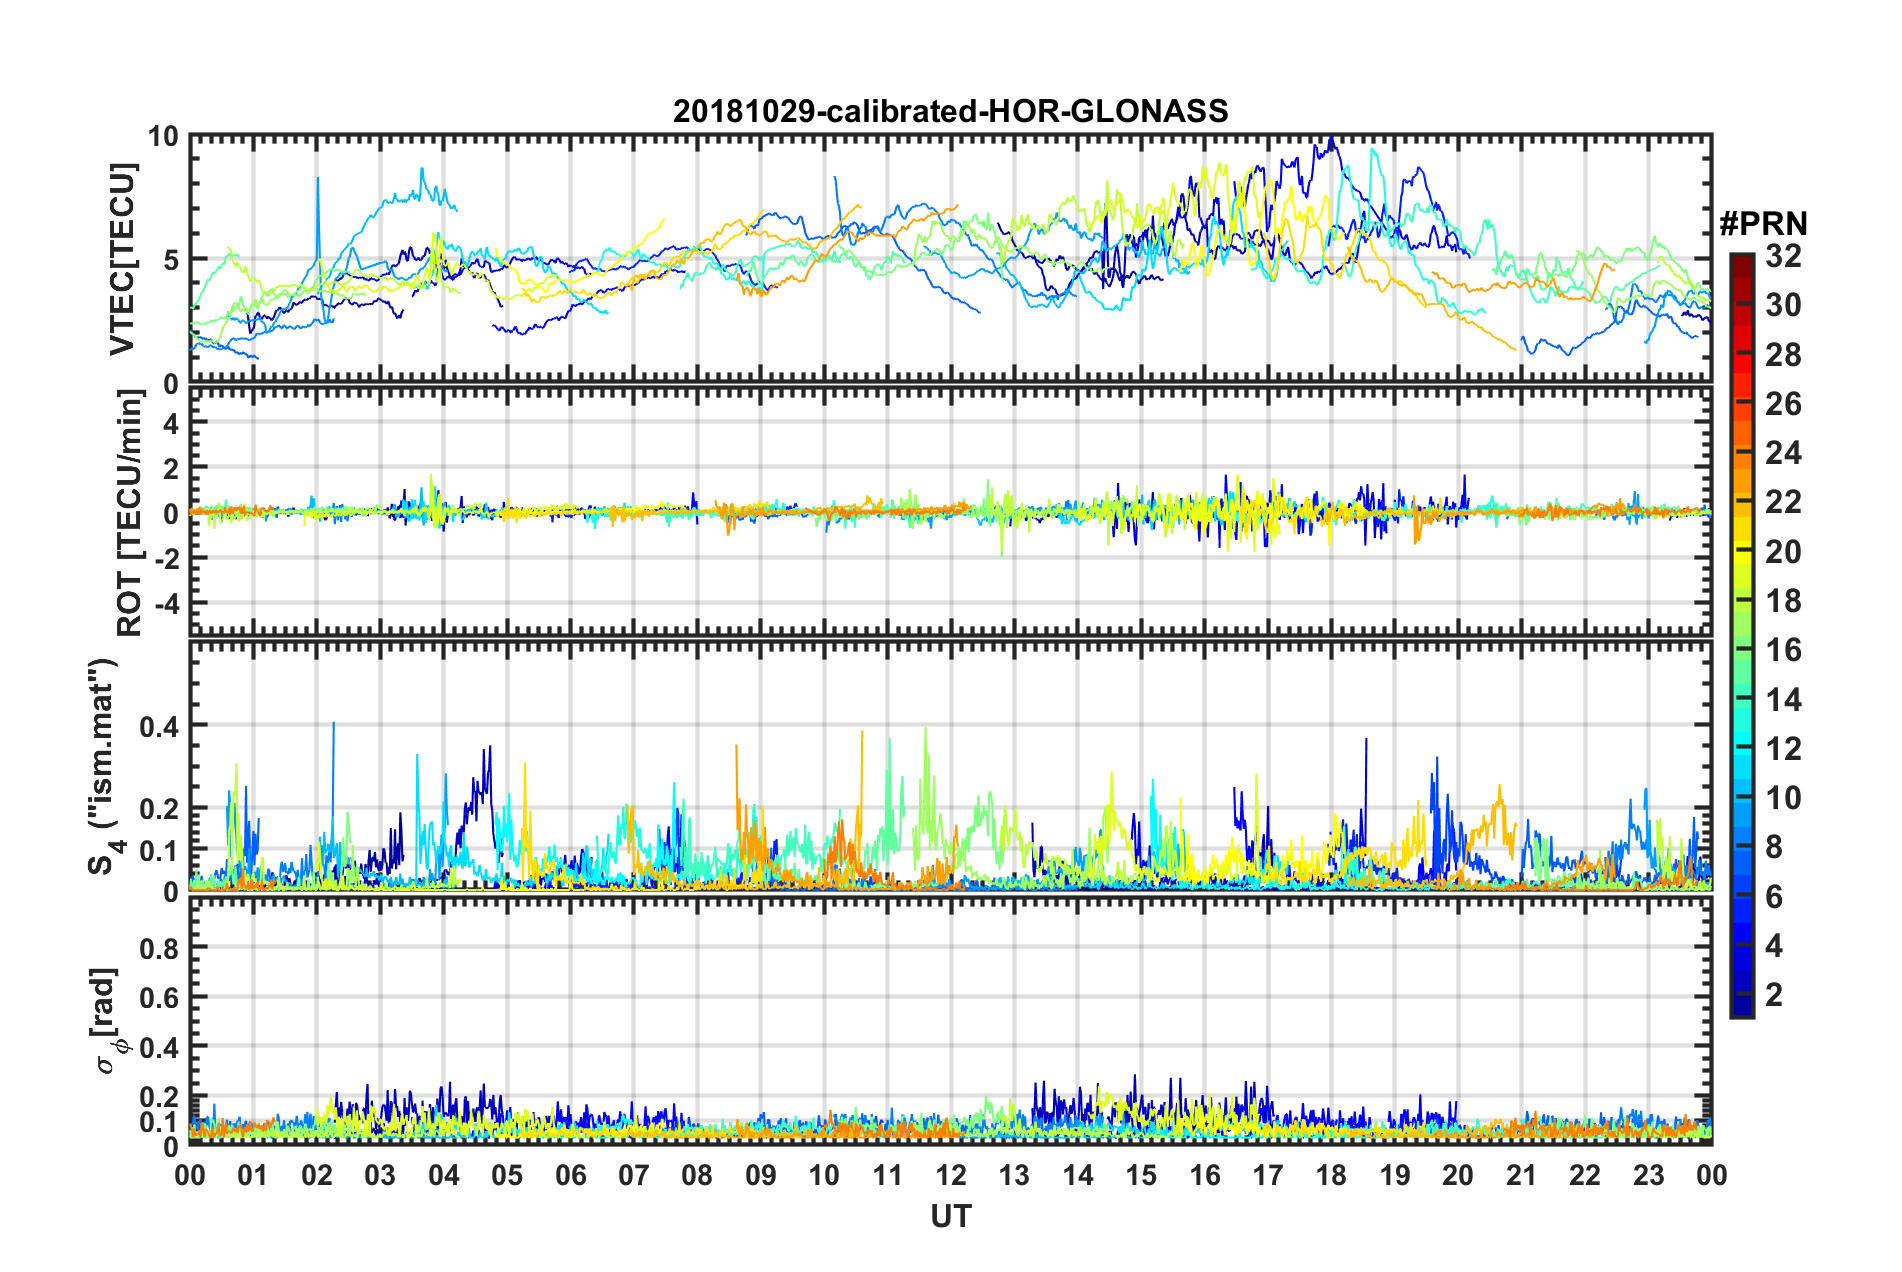Click the plot title 20181029-calibrated-HOR-GLONASS
Image resolution: width=1902 pixels, height=1272 pixels.
[950, 111]
